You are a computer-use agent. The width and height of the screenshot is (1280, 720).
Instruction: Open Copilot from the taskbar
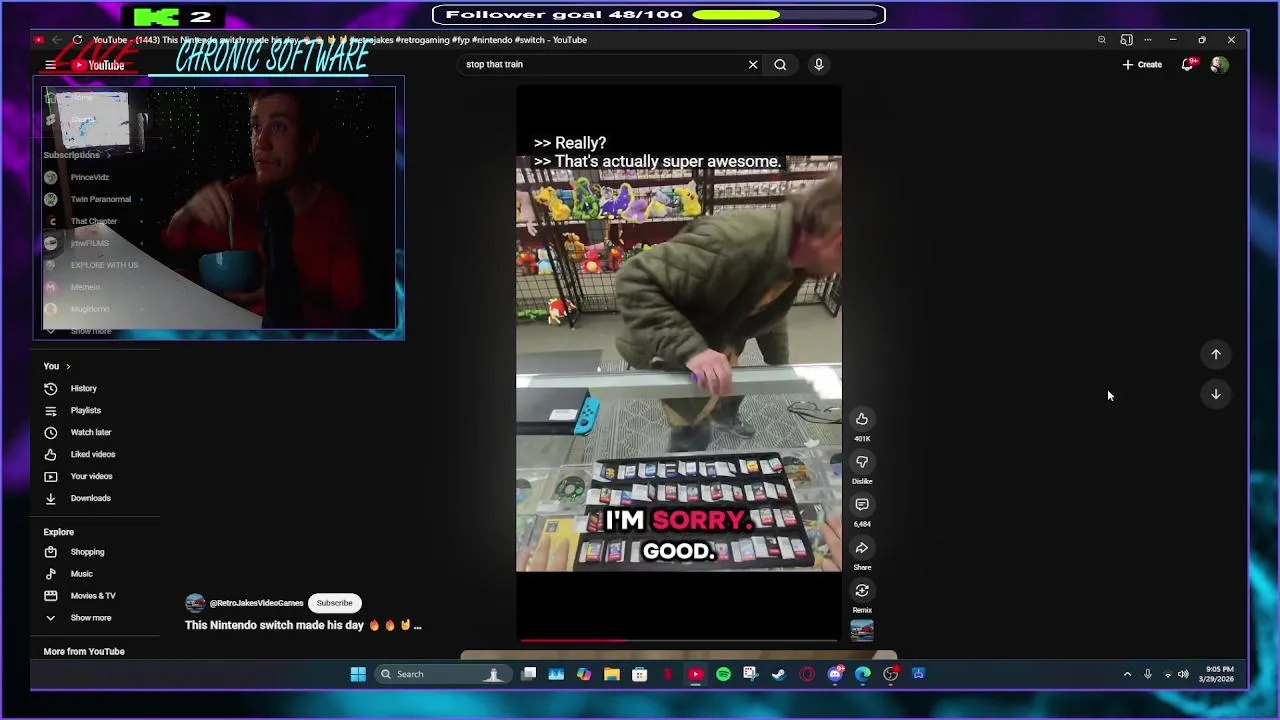tap(584, 674)
